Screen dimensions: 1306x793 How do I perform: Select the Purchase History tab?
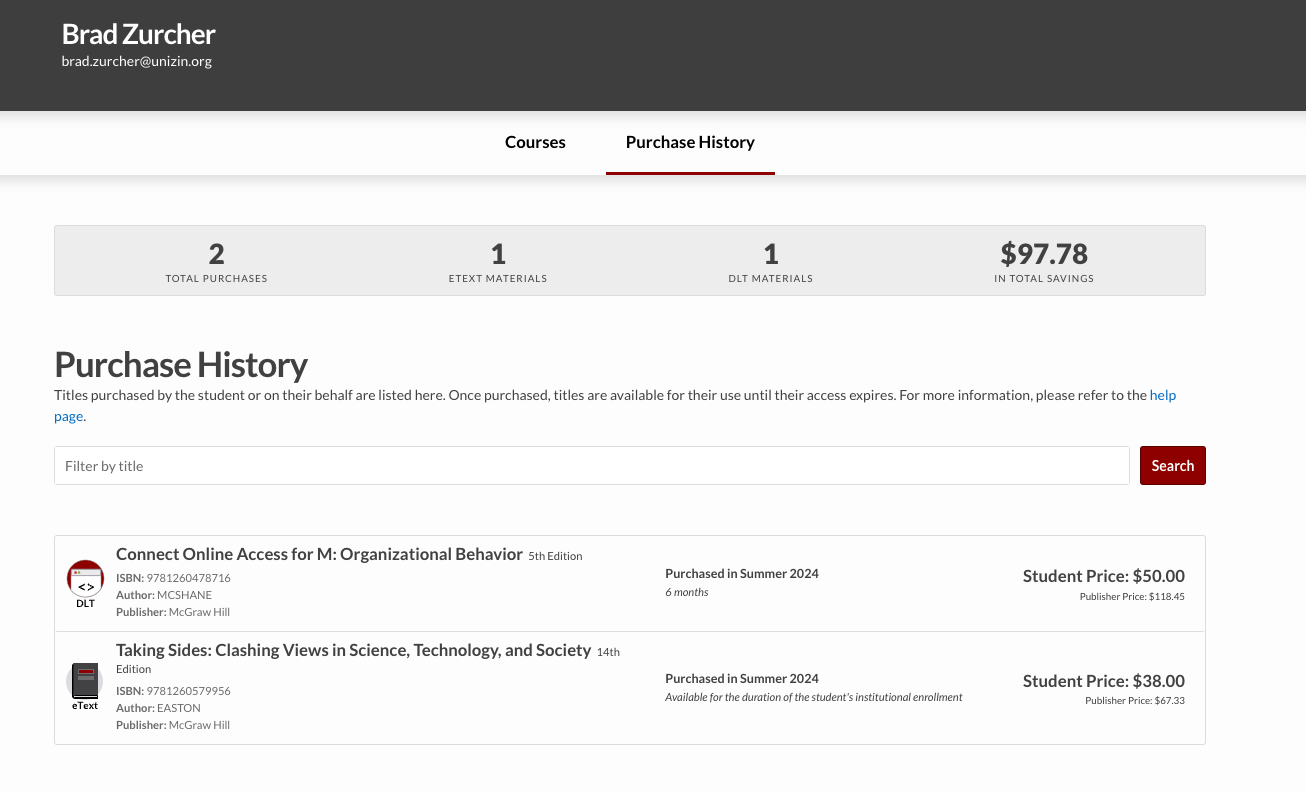pos(690,142)
